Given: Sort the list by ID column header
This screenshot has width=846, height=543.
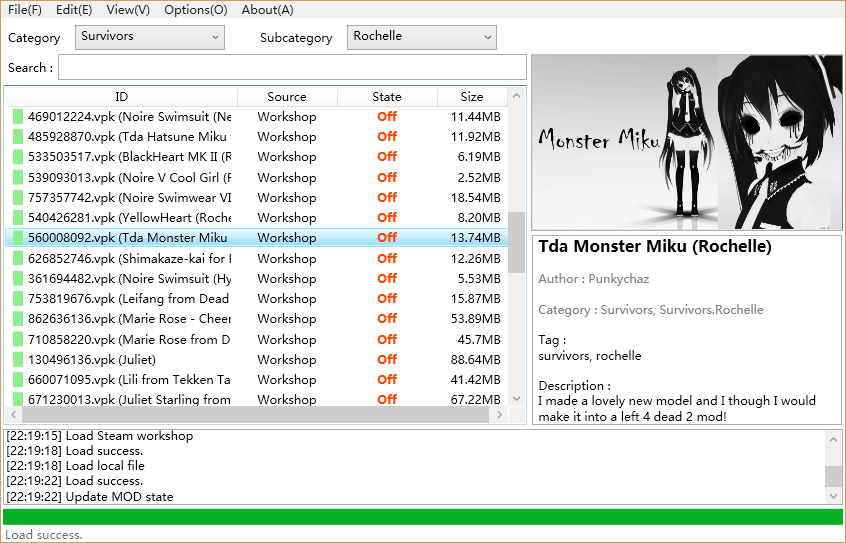Looking at the screenshot, I should (x=121, y=97).
